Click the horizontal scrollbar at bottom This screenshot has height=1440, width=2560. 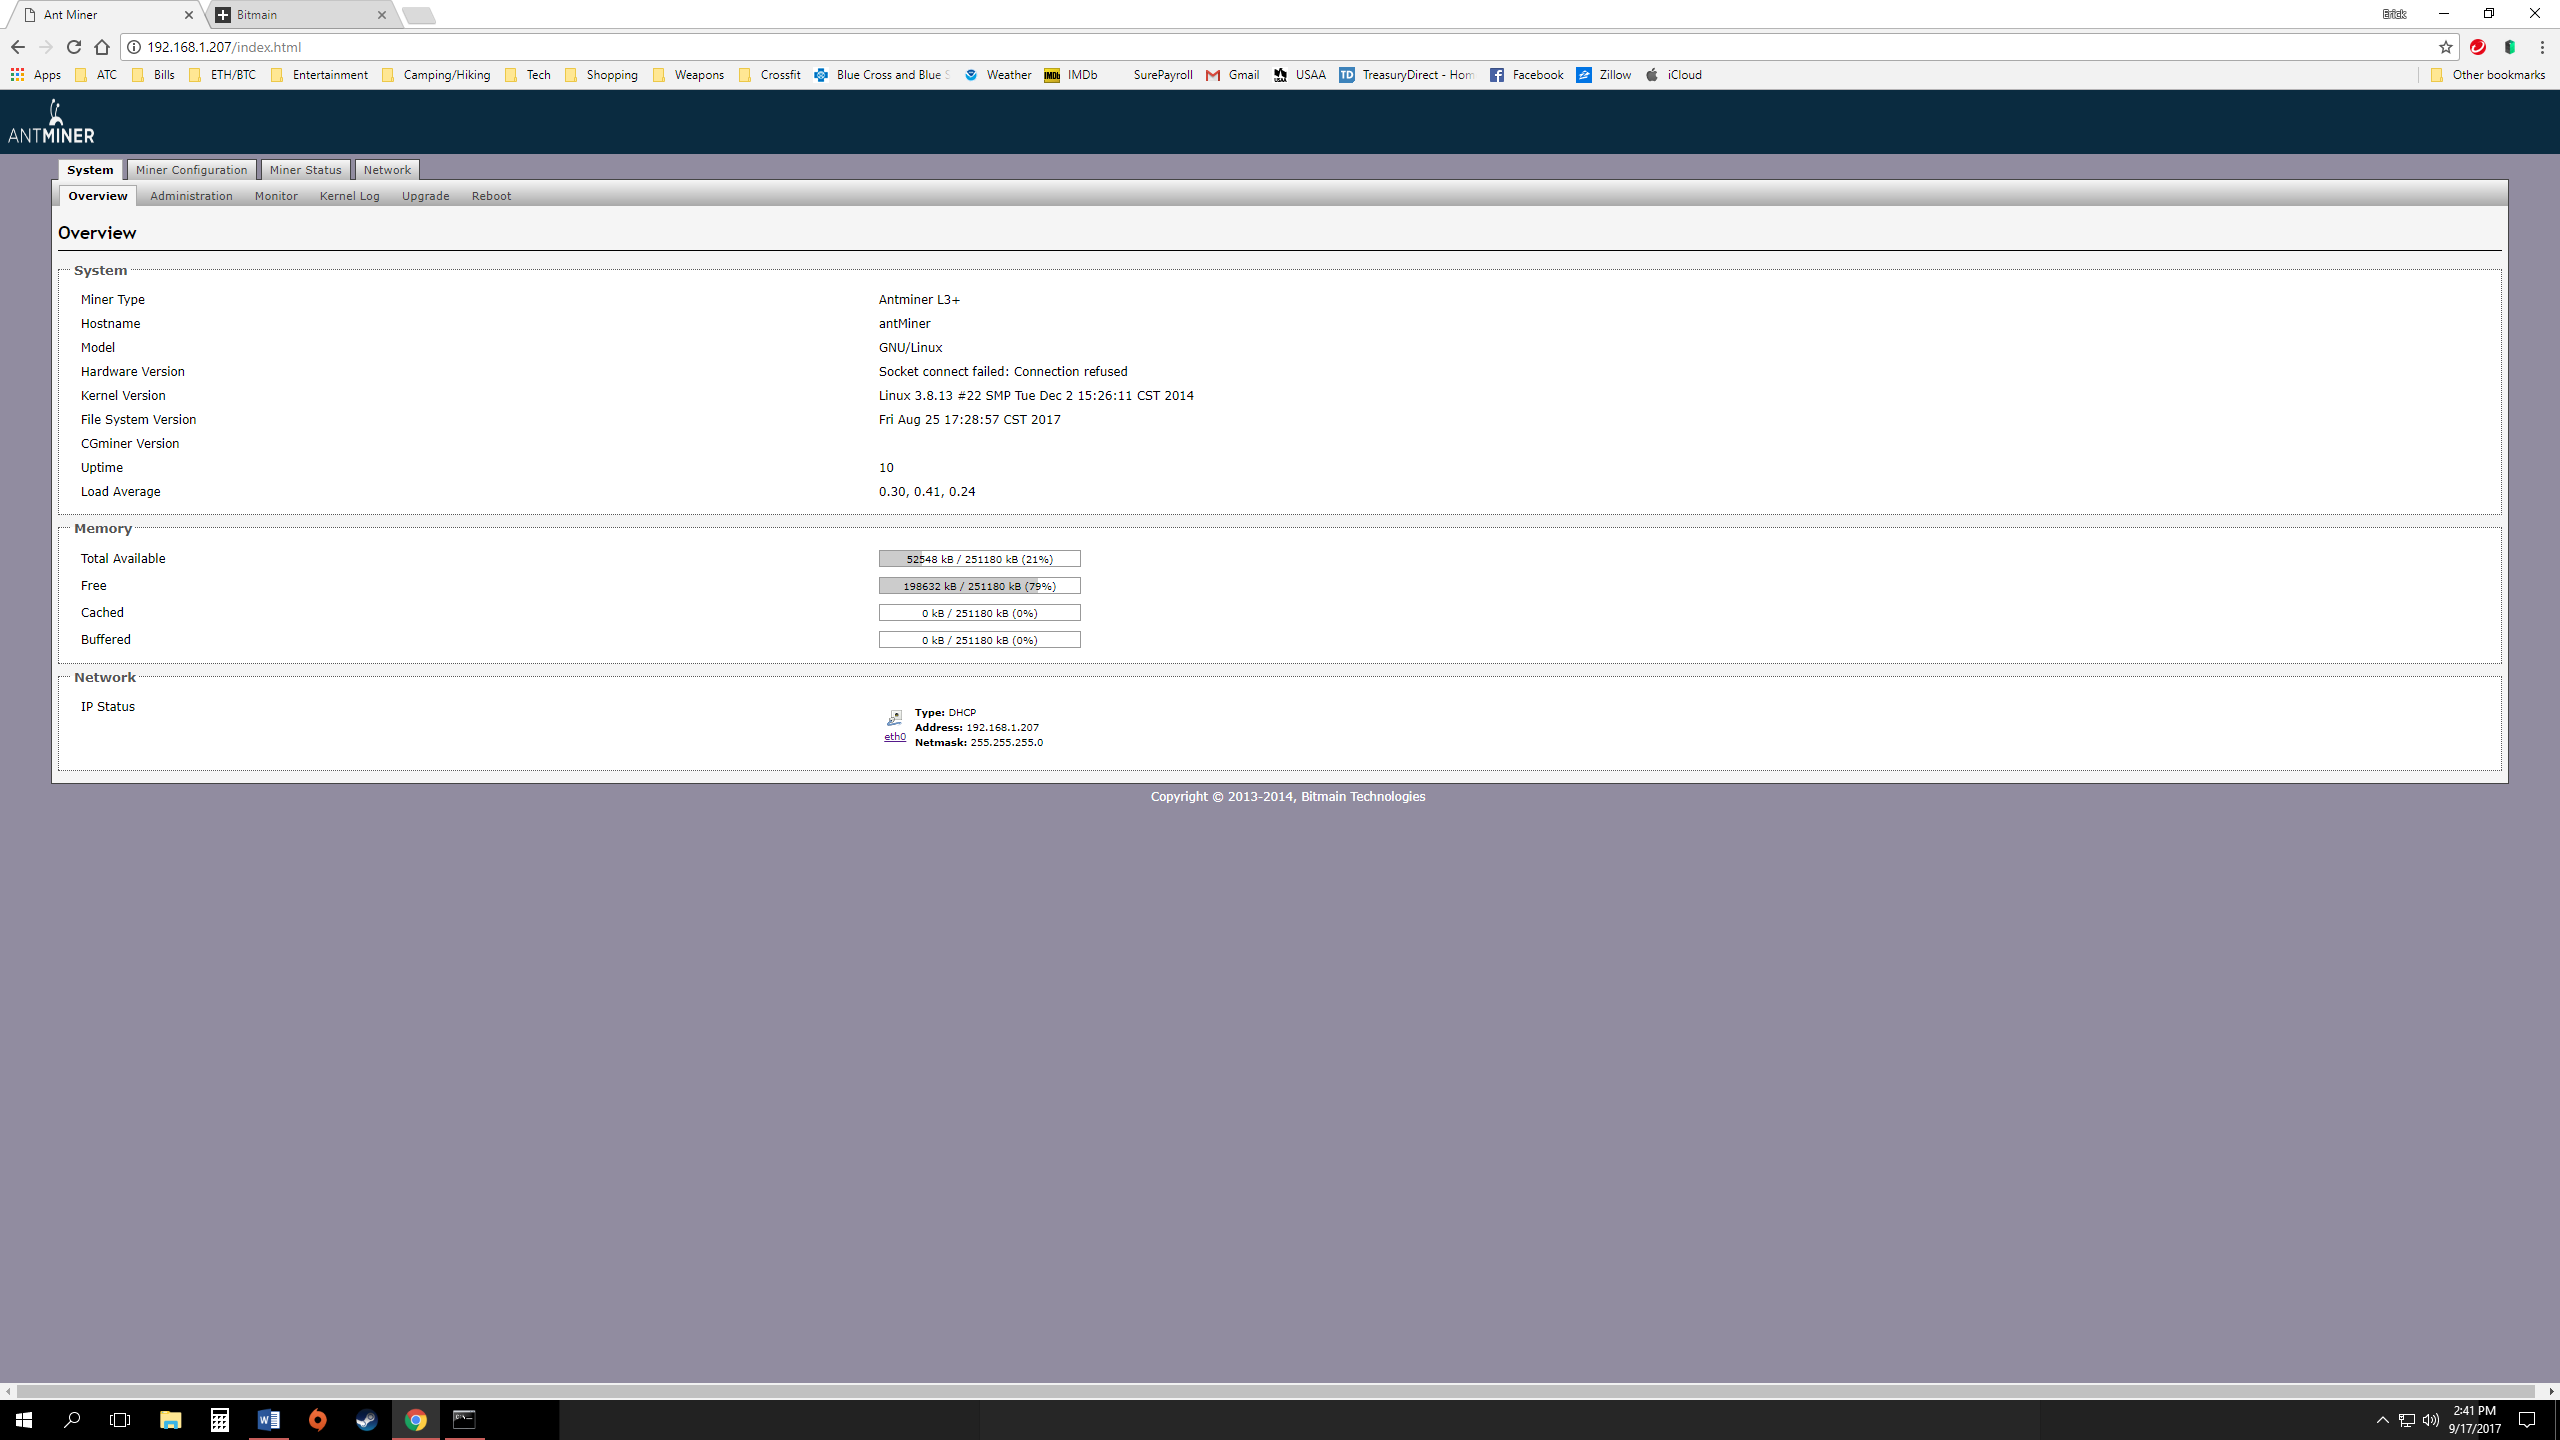coord(1277,1391)
